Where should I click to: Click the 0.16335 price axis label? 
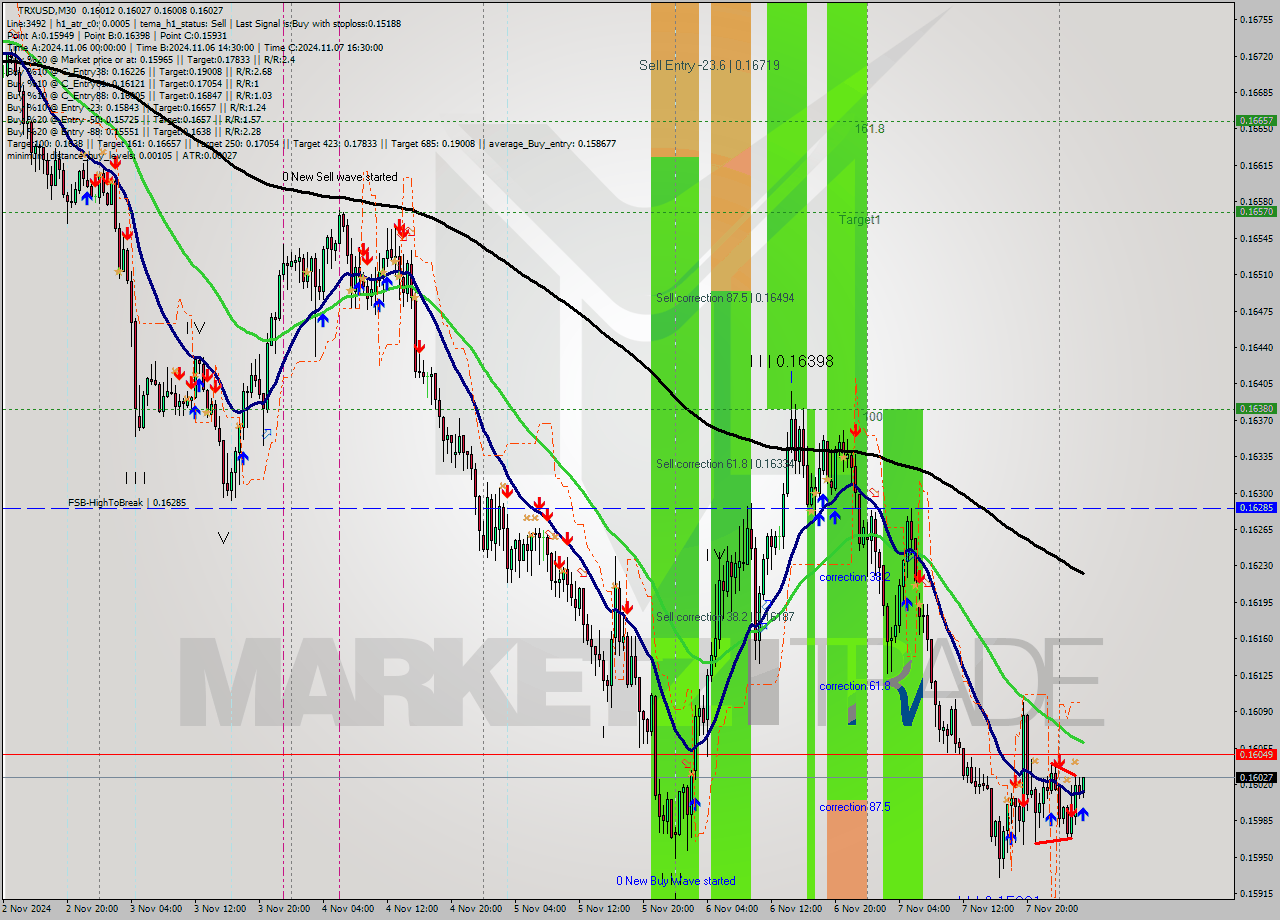1256,456
